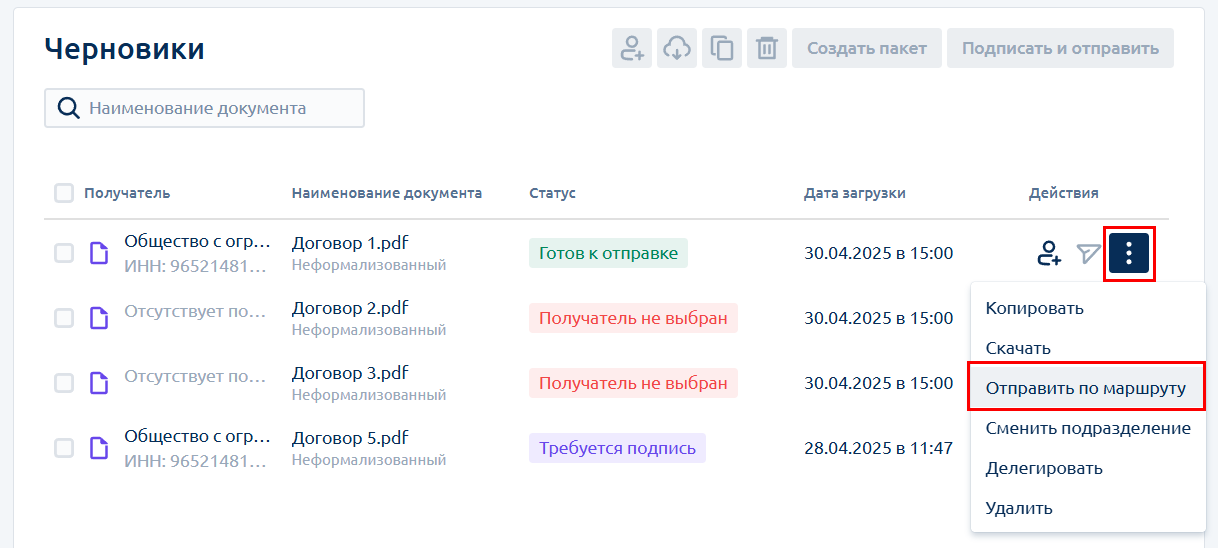Check the box for Договор 5.pdf row
Image resolution: width=1218 pixels, height=548 pixels.
64,448
